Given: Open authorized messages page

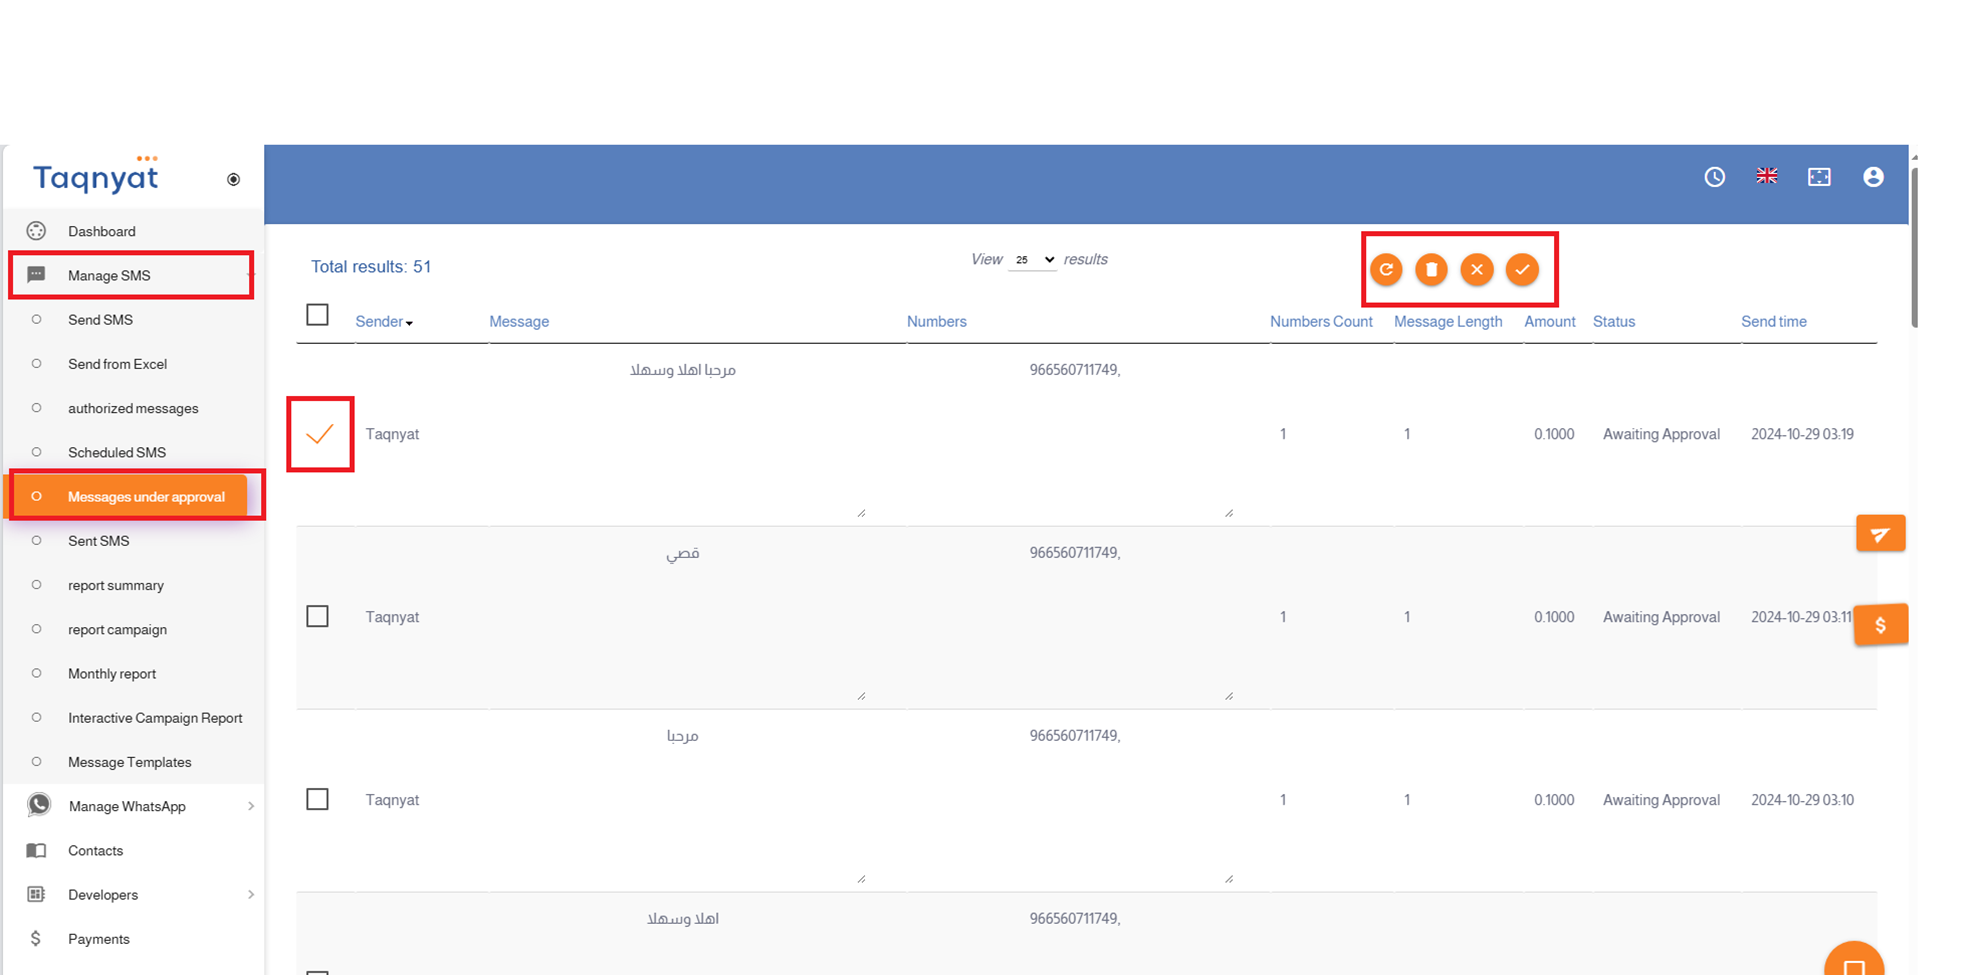Looking at the screenshot, I should point(134,408).
